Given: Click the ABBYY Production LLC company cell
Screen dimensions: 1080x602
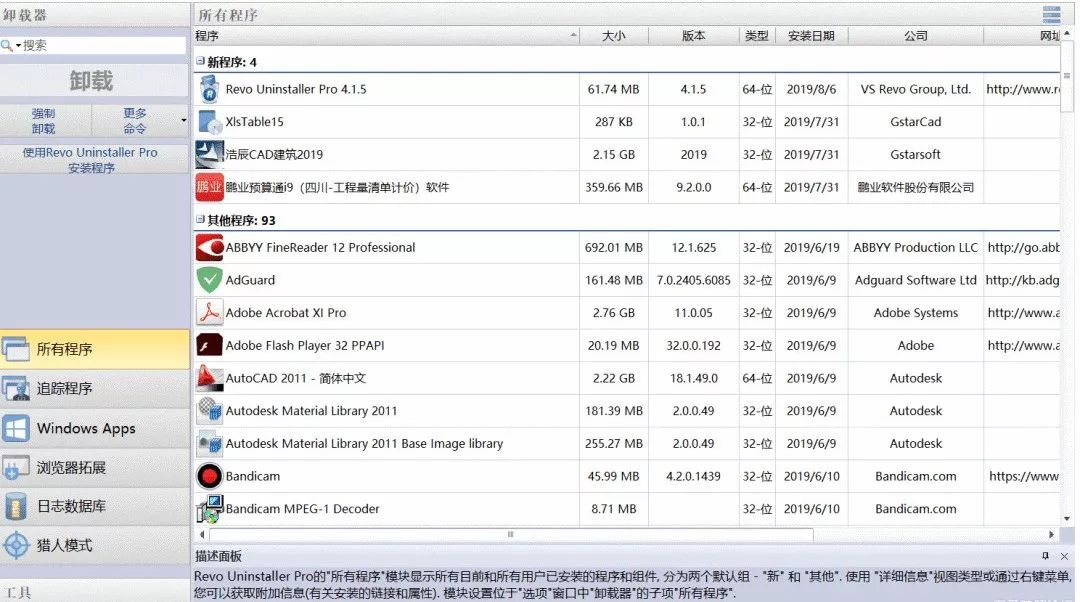Looking at the screenshot, I should pos(915,247).
